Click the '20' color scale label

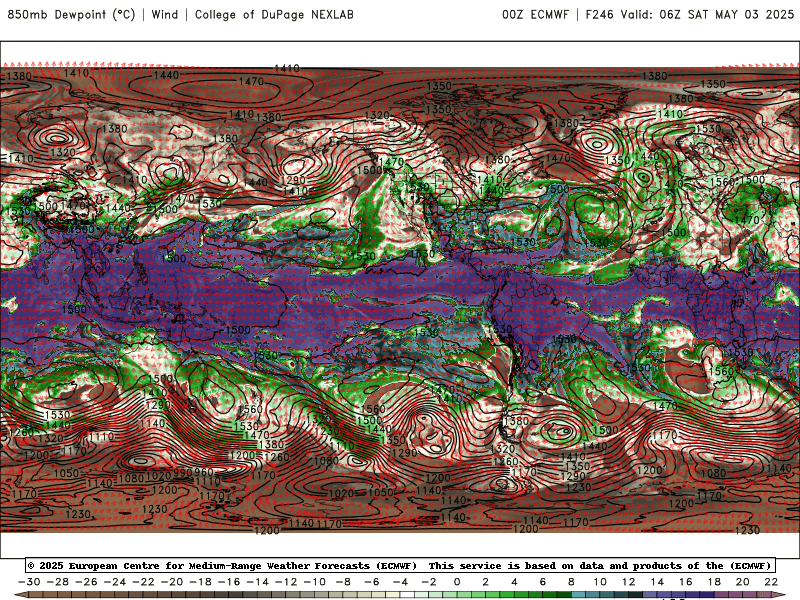(742, 582)
